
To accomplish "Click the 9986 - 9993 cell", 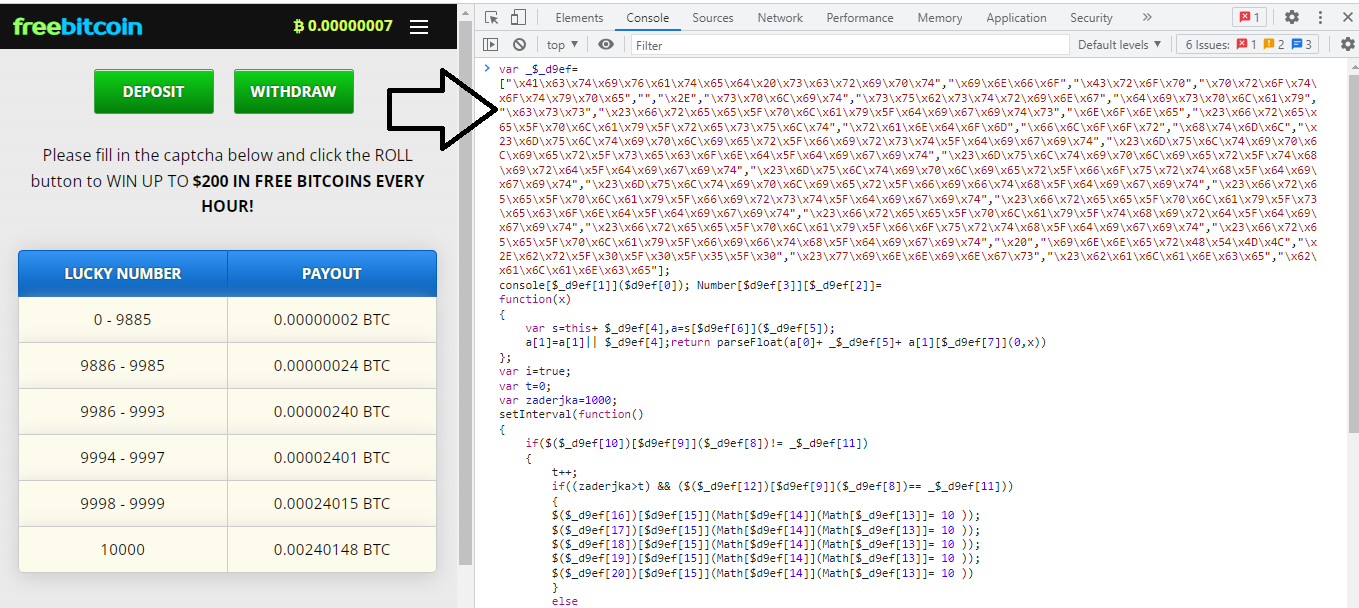I will click(123, 412).
